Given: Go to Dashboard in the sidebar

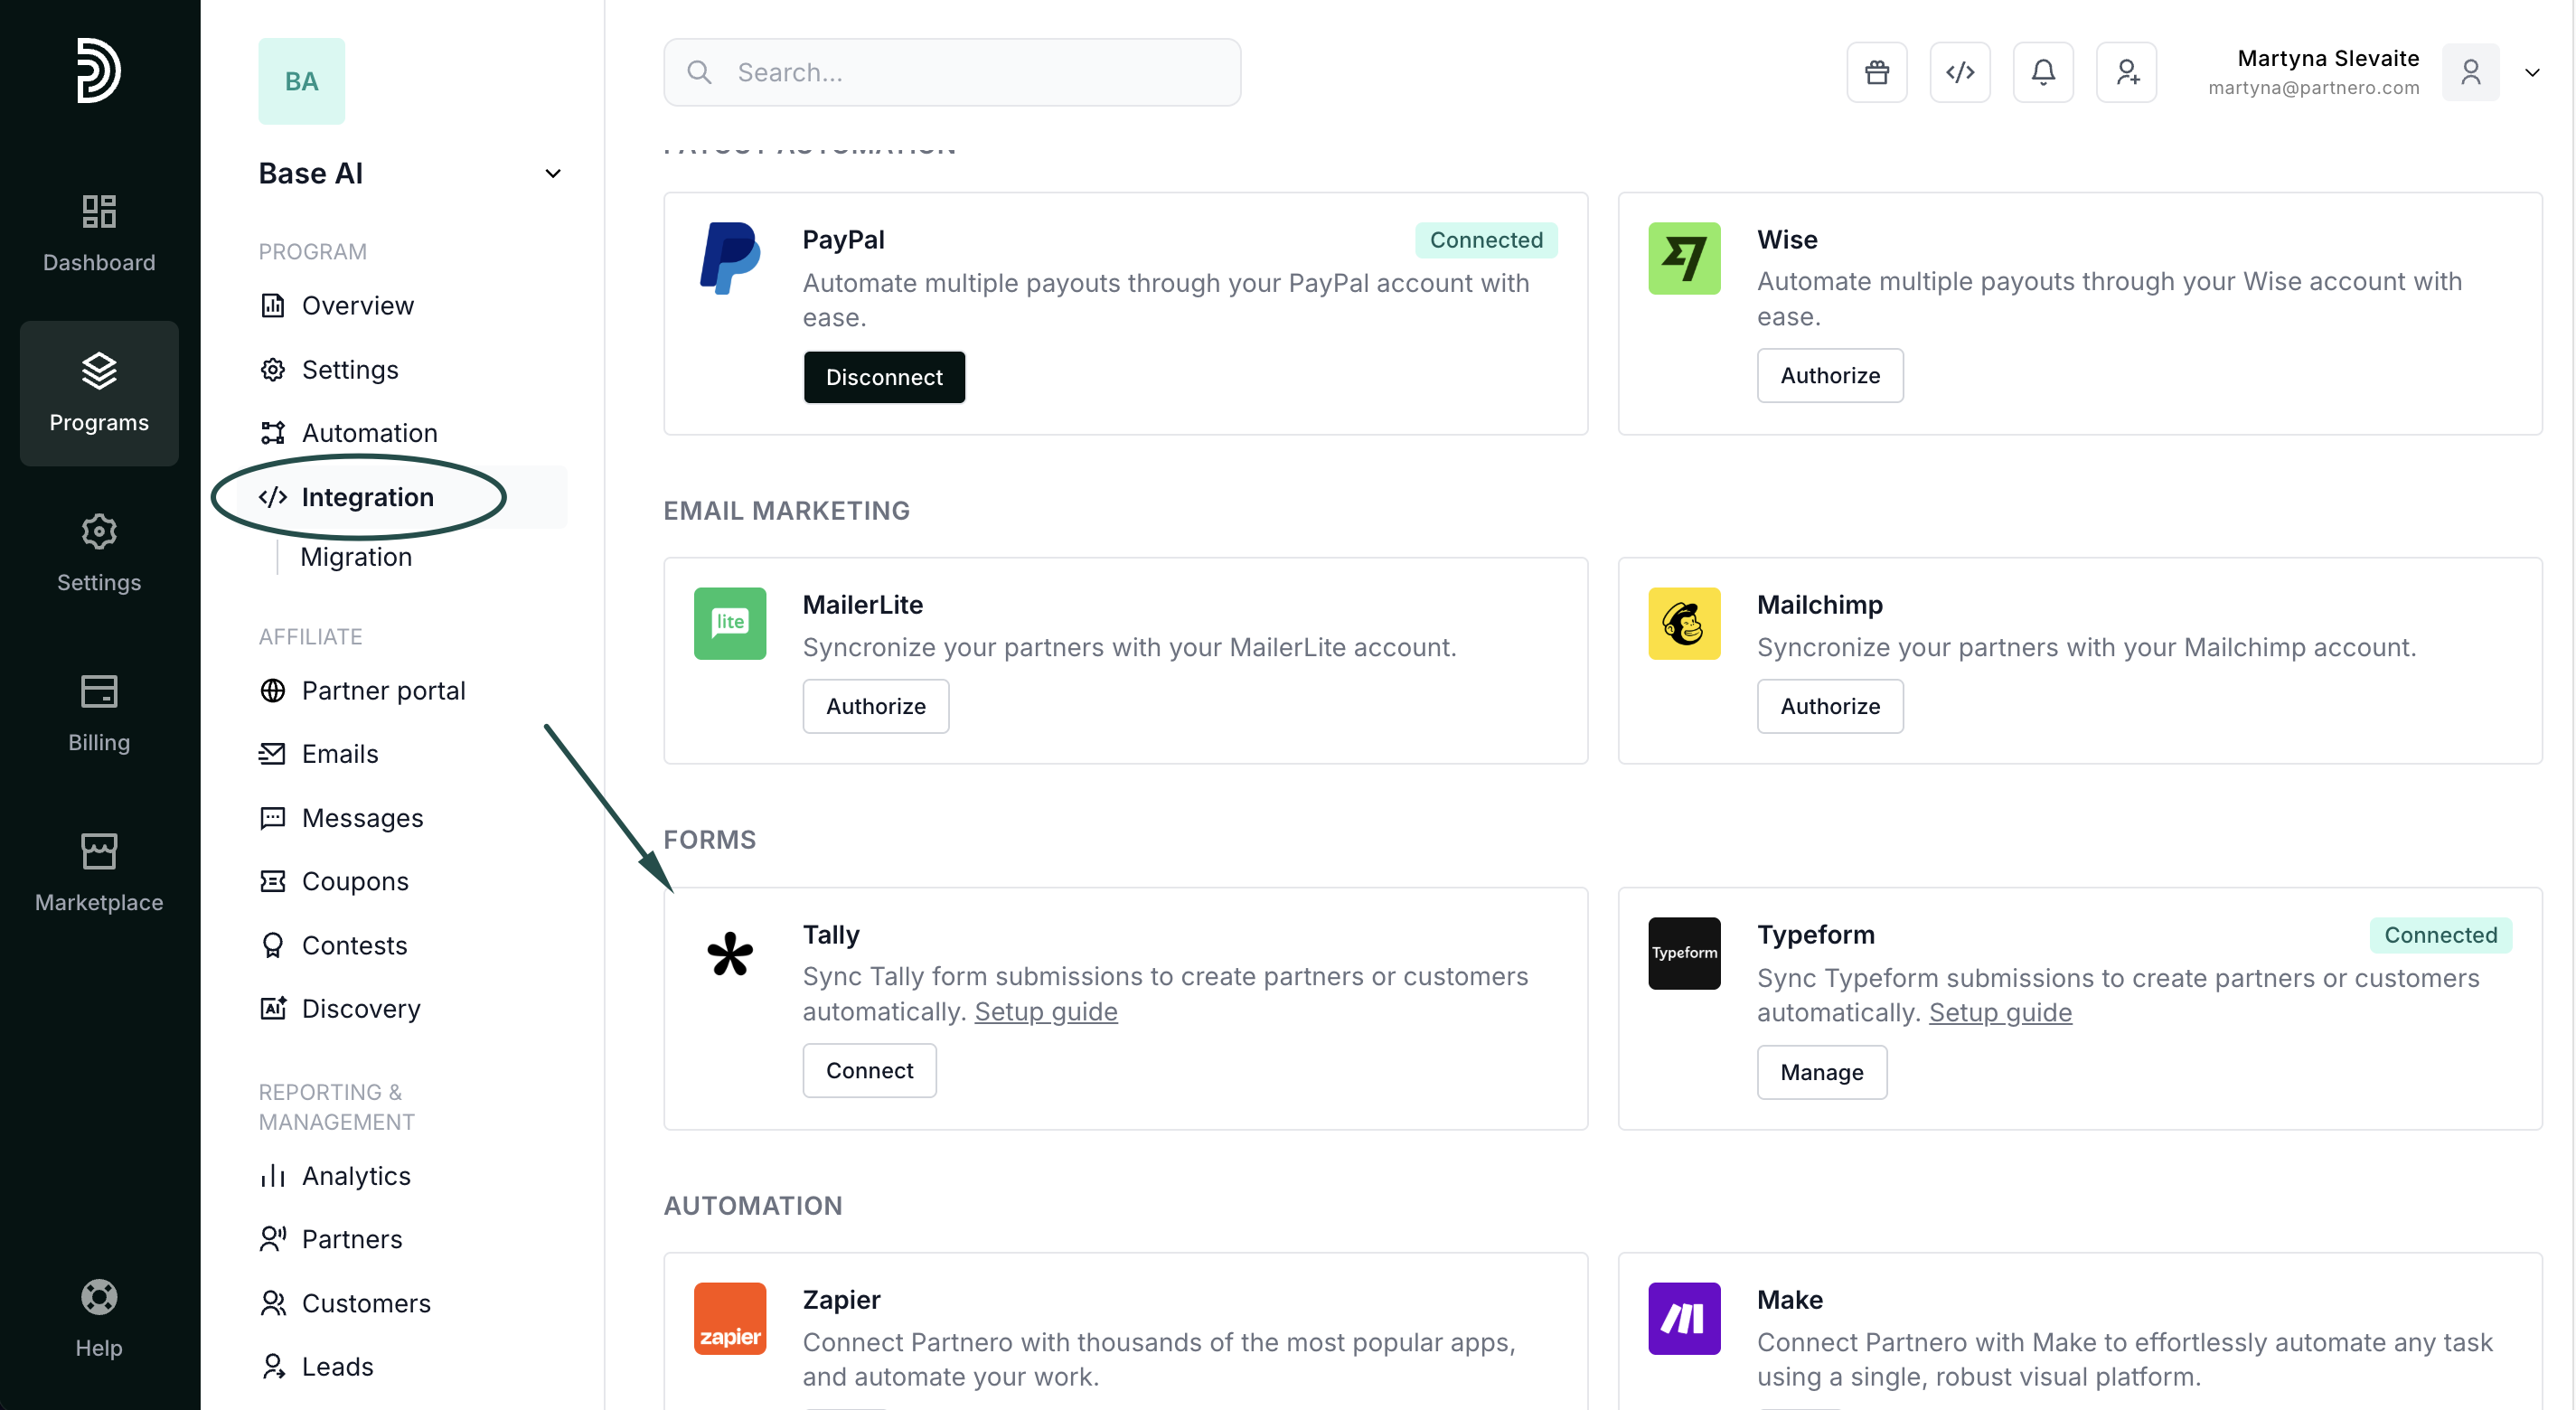Looking at the screenshot, I should click(x=99, y=233).
